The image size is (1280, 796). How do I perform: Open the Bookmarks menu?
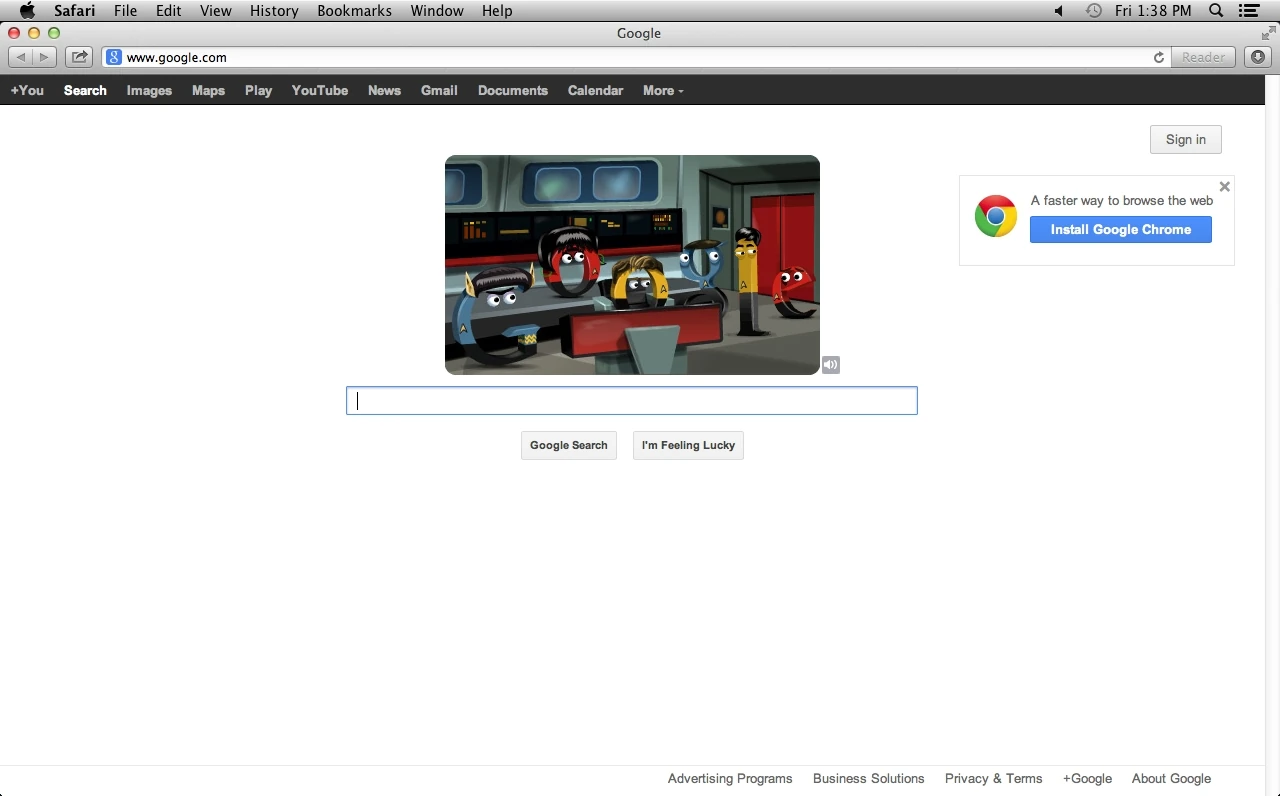pyautogui.click(x=354, y=11)
